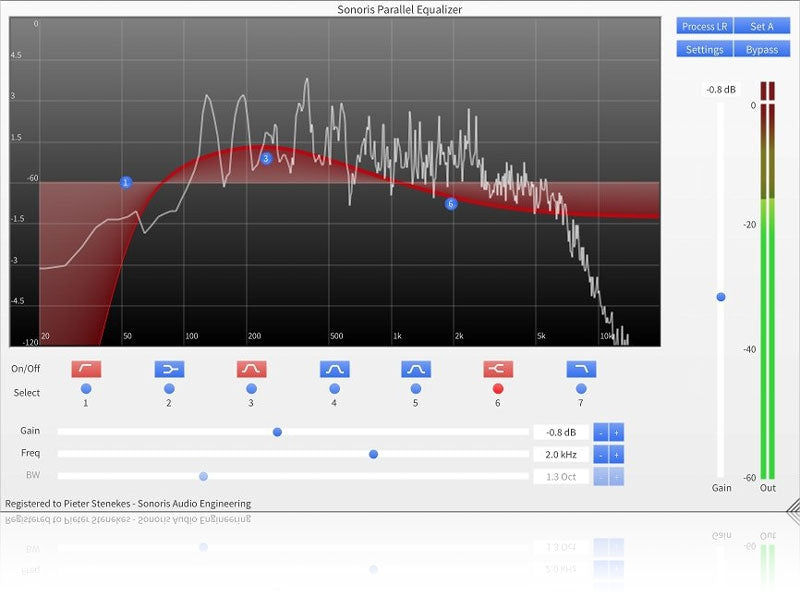
Task: Click the registration text for Pieter Stenekes
Action: click(x=128, y=503)
